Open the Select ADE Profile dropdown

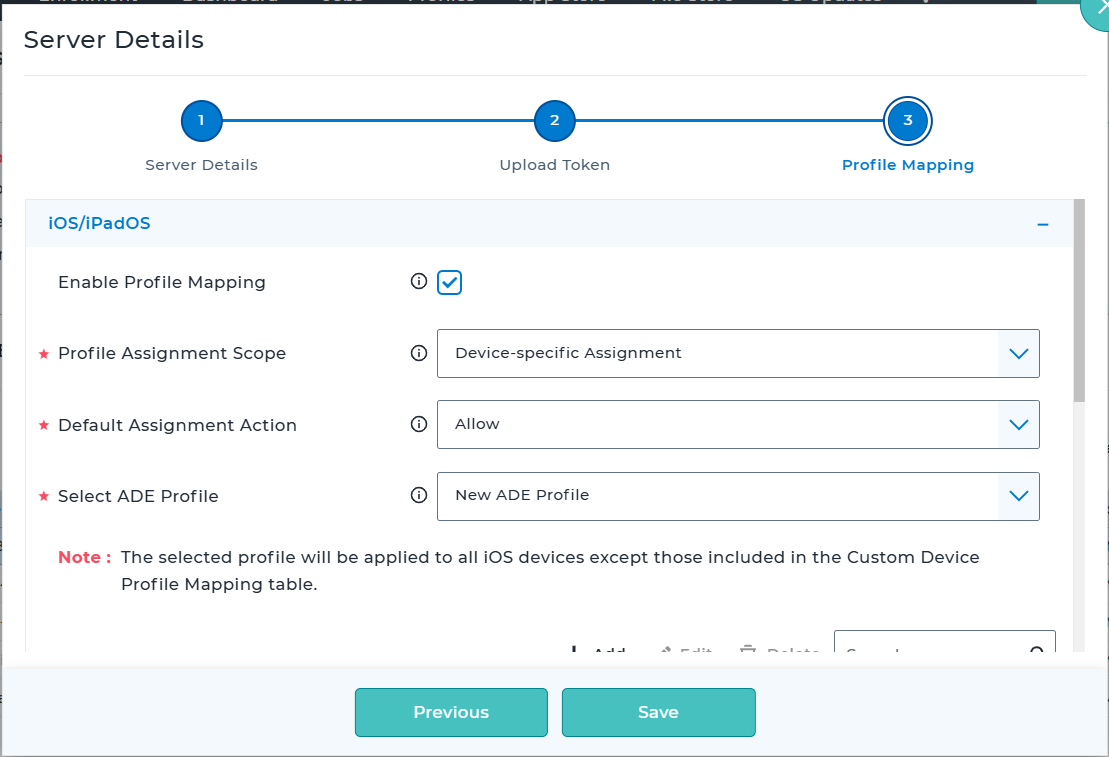pyautogui.click(x=738, y=496)
